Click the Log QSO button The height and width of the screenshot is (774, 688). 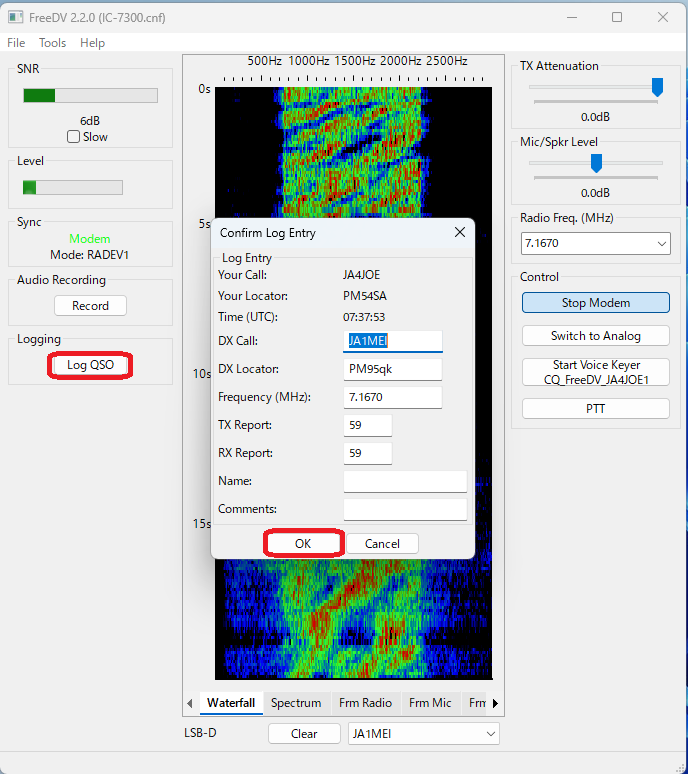click(x=90, y=365)
